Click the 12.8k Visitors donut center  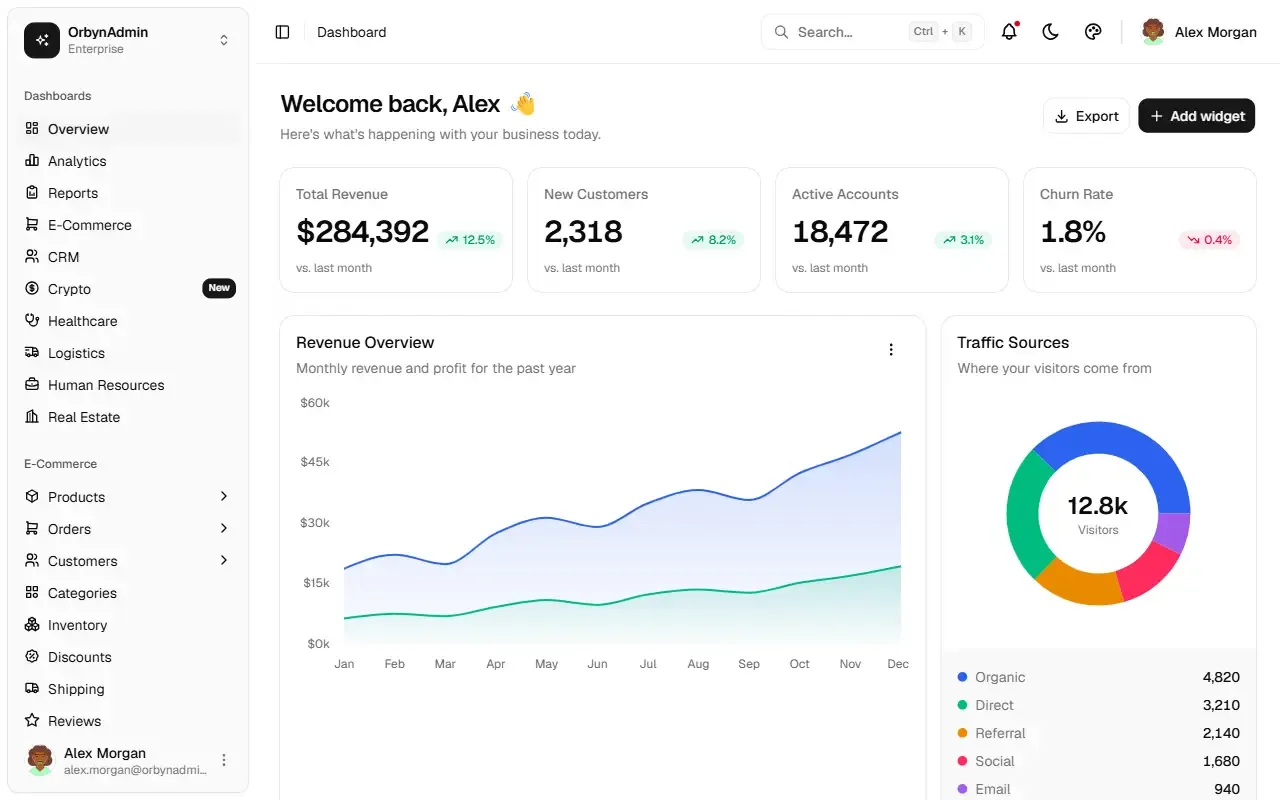coord(1098,514)
